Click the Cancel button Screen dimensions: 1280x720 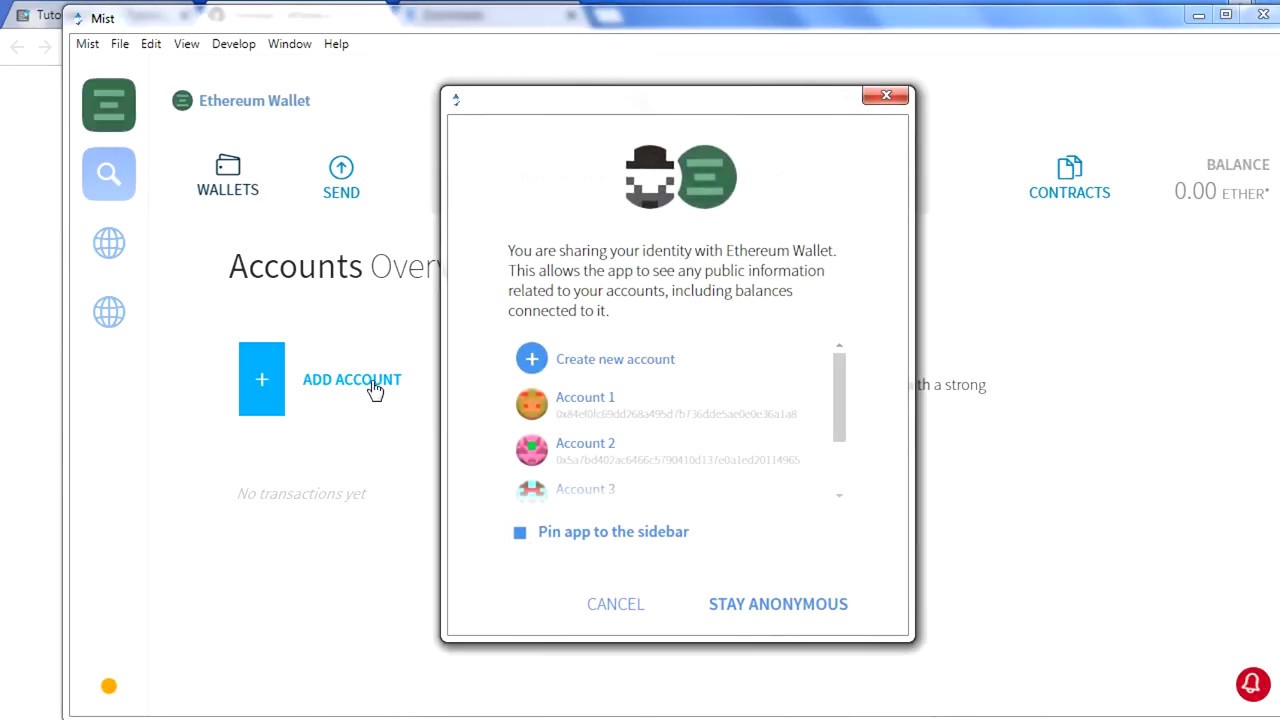tap(616, 604)
